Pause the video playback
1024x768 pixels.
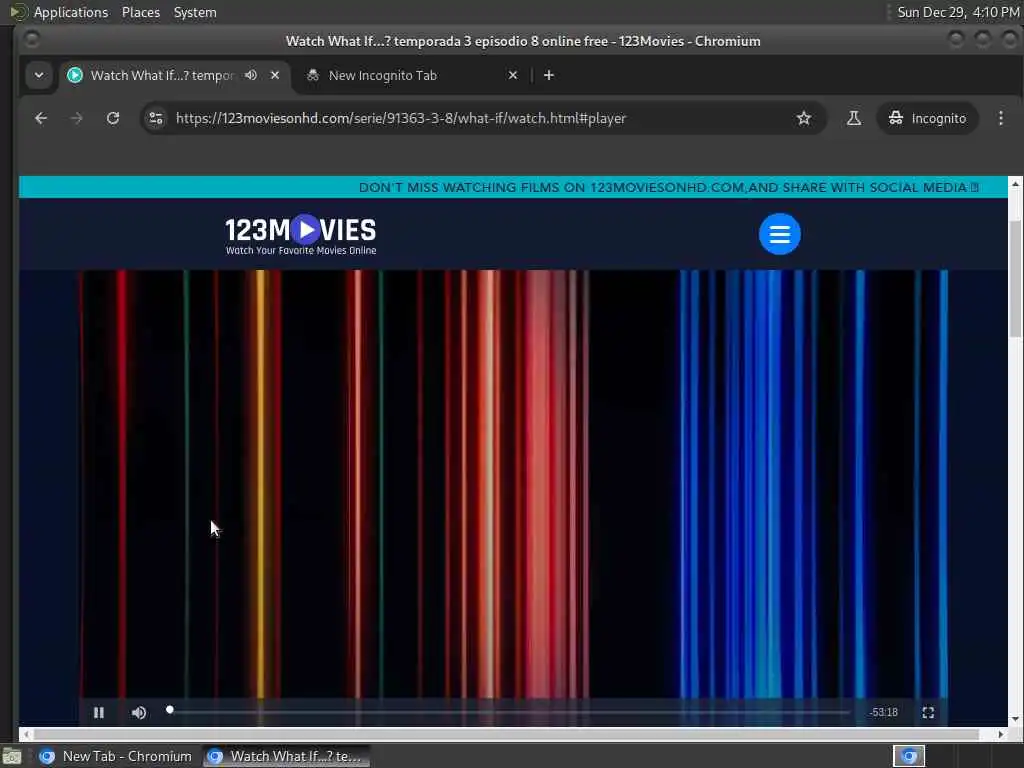point(99,712)
